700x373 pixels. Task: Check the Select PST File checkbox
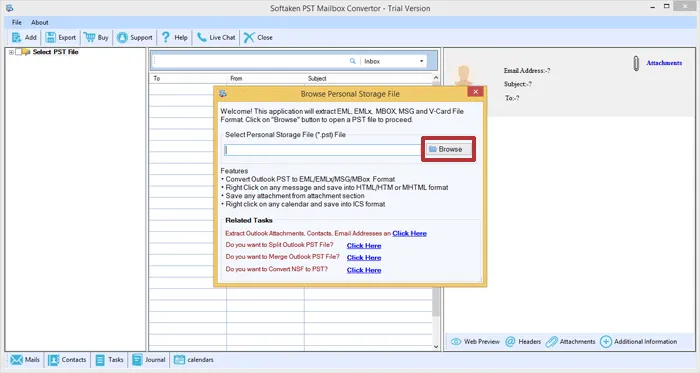(x=18, y=52)
